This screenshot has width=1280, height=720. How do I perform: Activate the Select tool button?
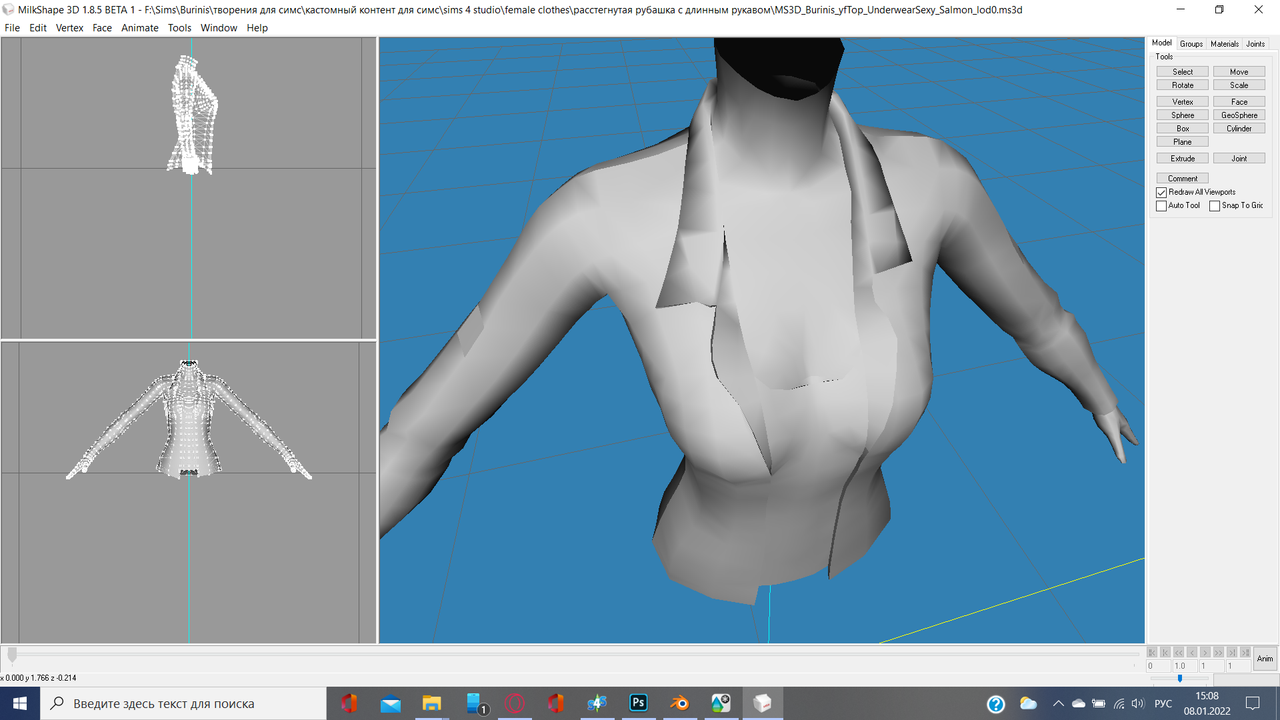click(1183, 72)
